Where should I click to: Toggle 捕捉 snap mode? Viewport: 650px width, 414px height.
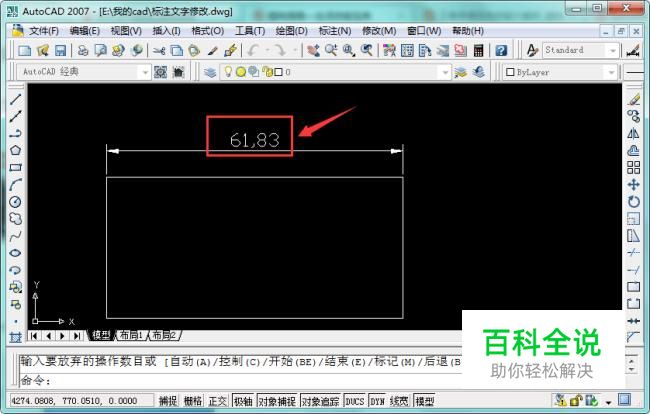(168, 401)
